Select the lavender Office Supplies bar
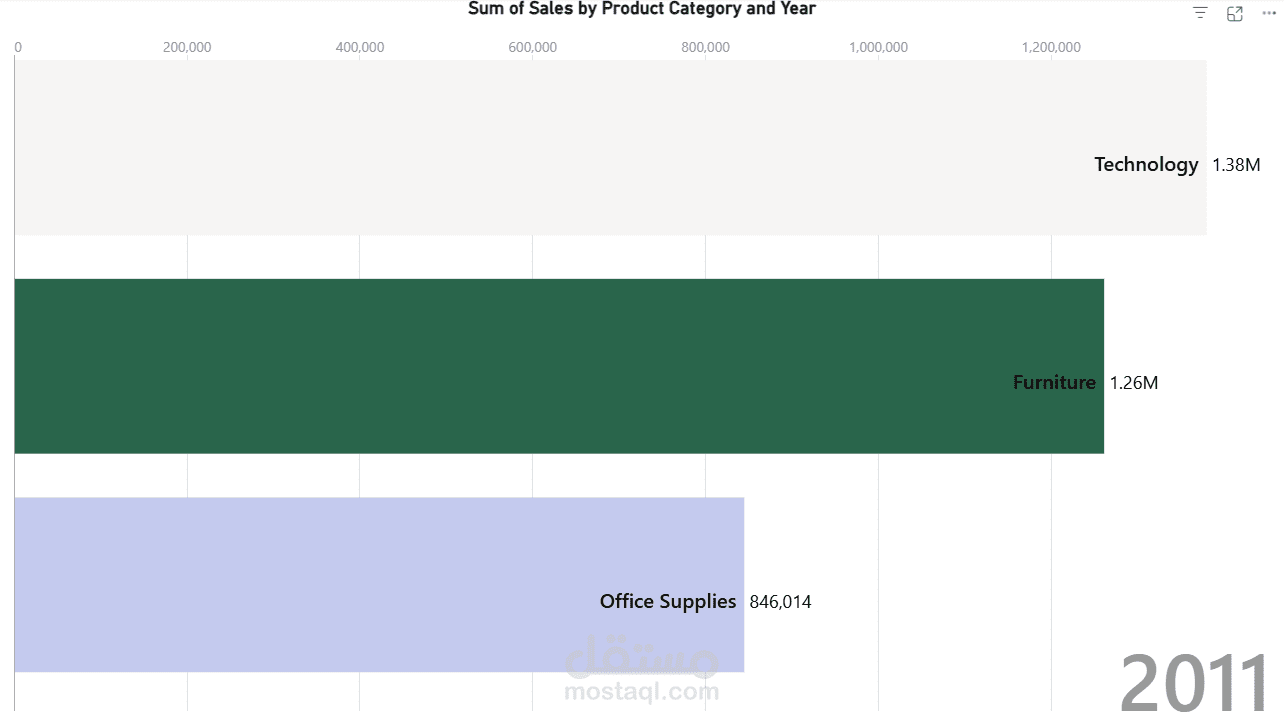The width and height of the screenshot is (1284, 719). [x=379, y=585]
